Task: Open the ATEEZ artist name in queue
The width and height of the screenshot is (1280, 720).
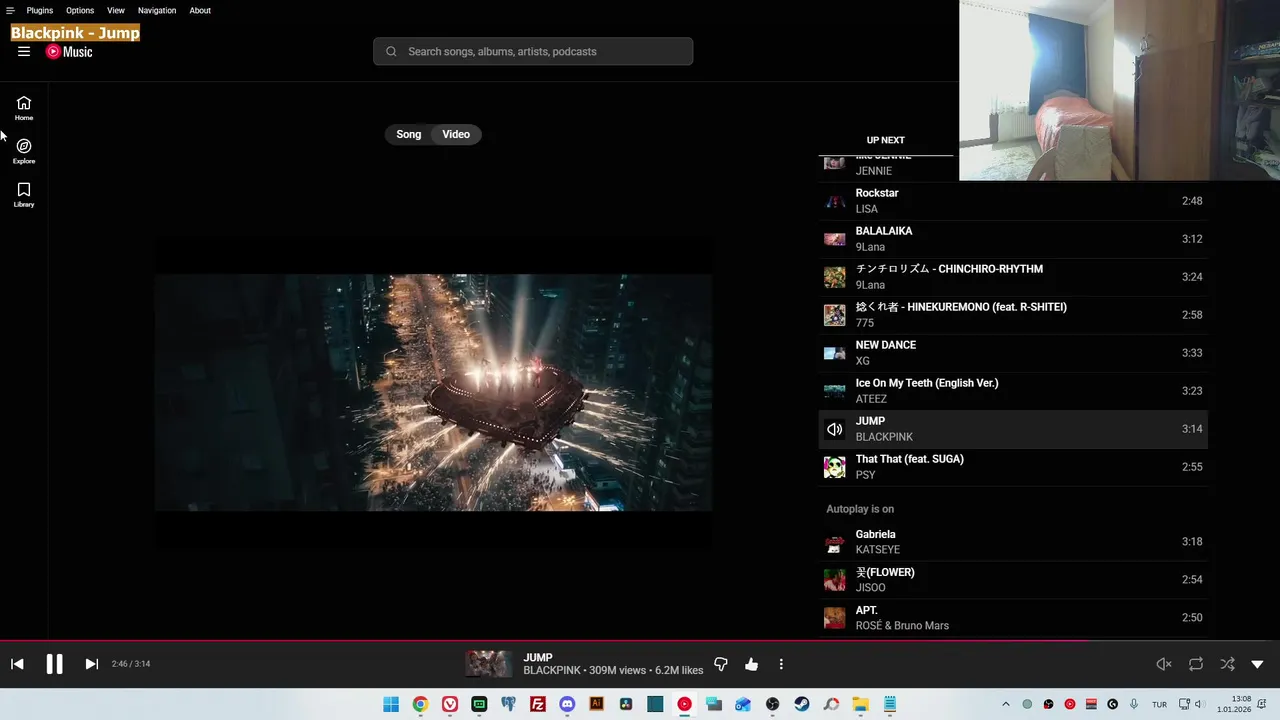Action: pos(871,399)
